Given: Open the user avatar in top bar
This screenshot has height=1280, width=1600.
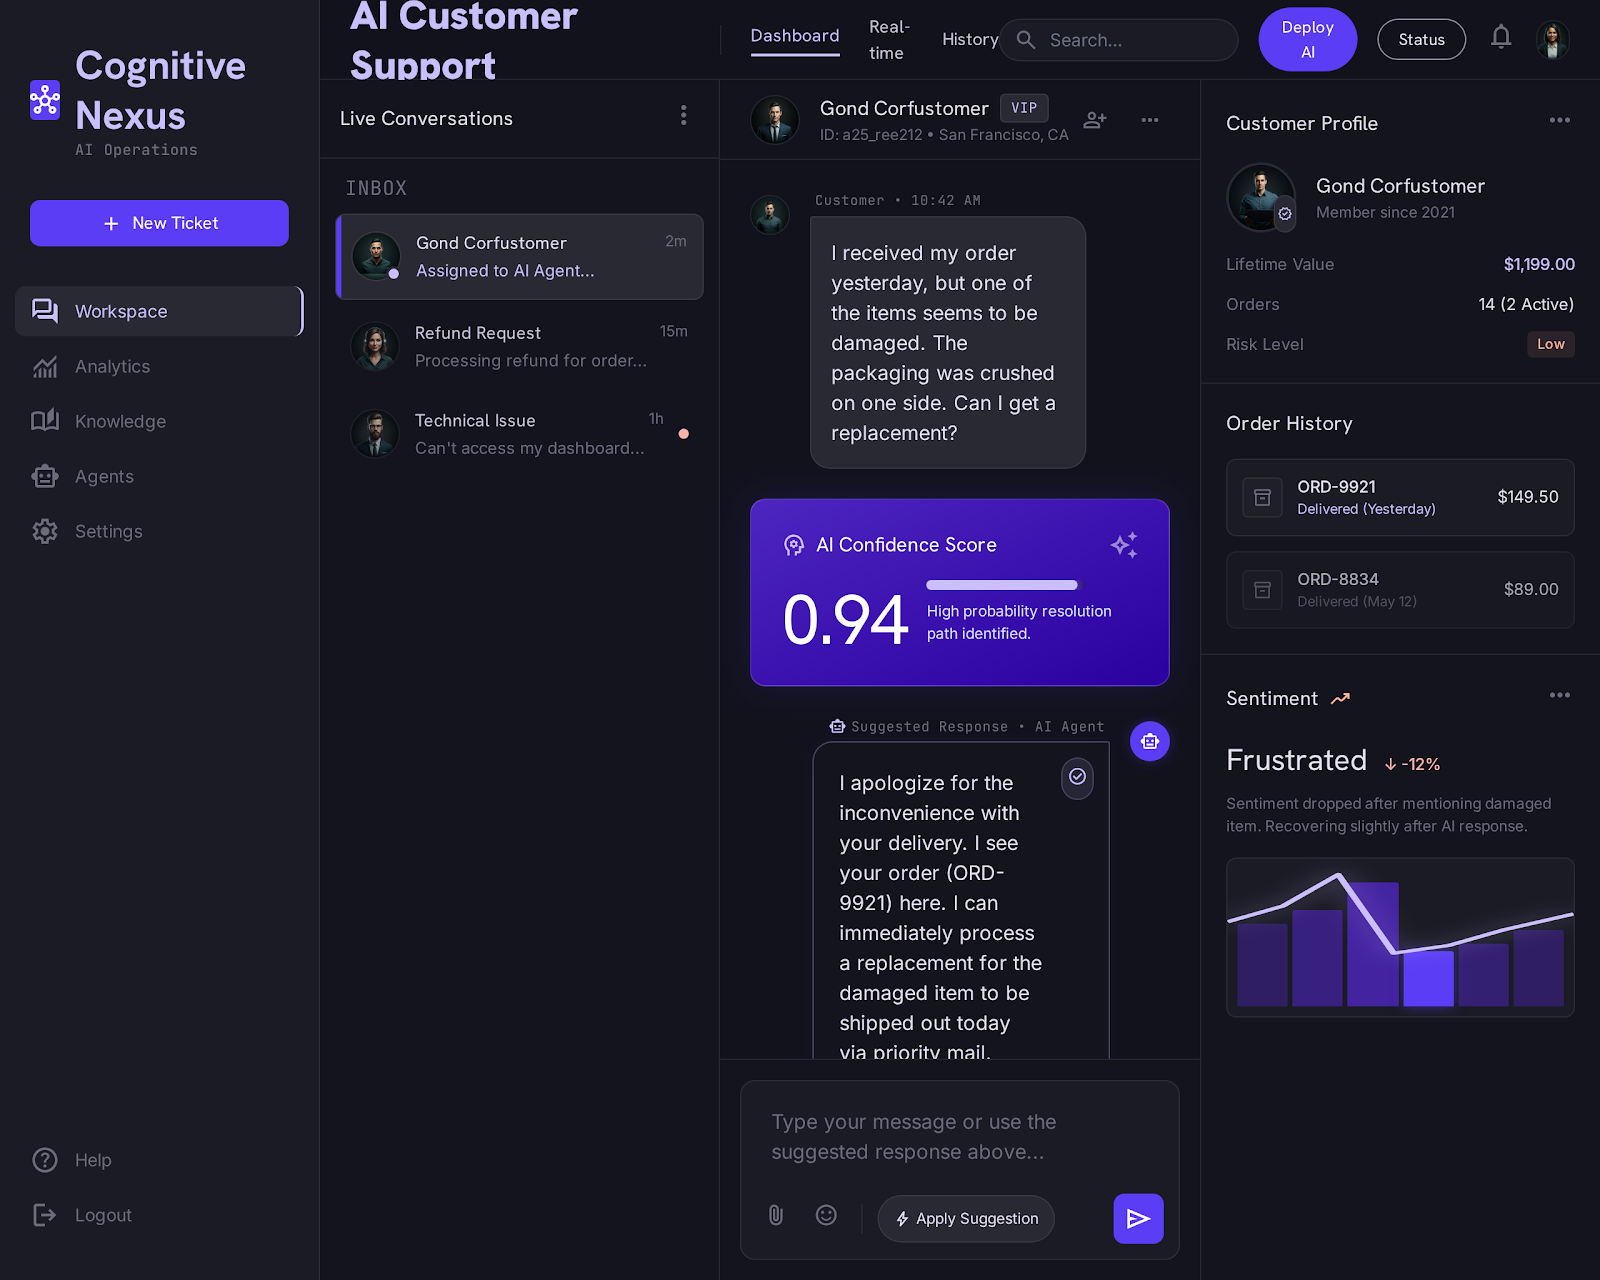Looking at the screenshot, I should tap(1553, 40).
